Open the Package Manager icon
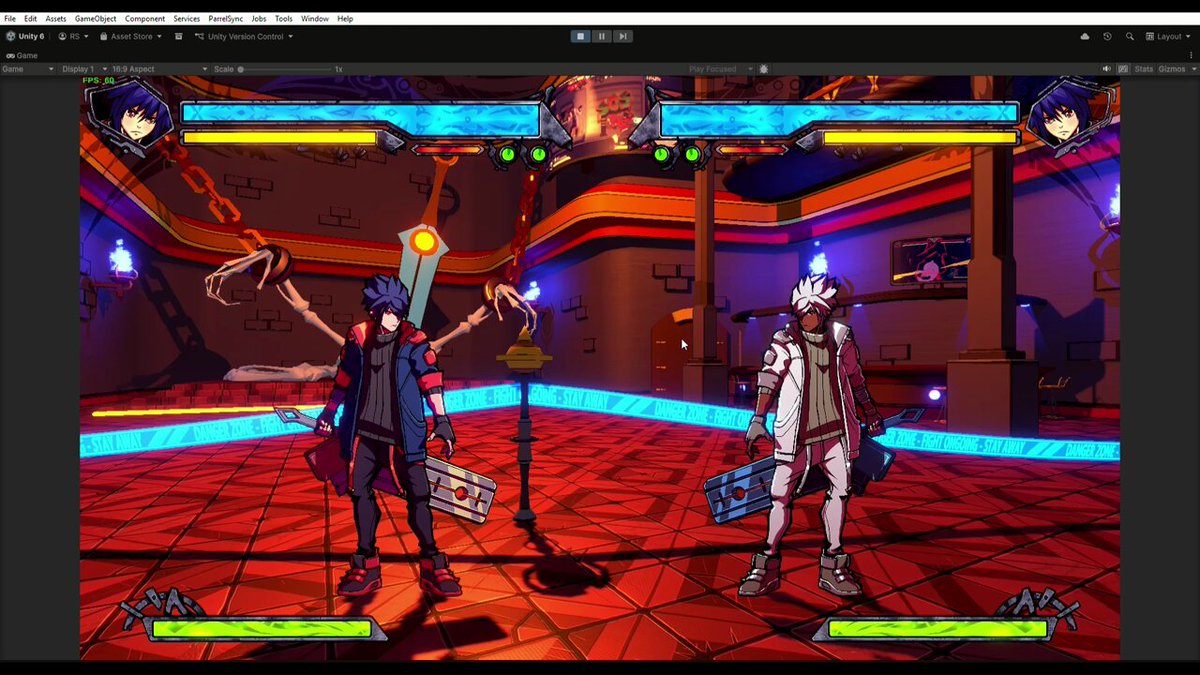Image resolution: width=1200 pixels, height=675 pixels. click(x=179, y=36)
